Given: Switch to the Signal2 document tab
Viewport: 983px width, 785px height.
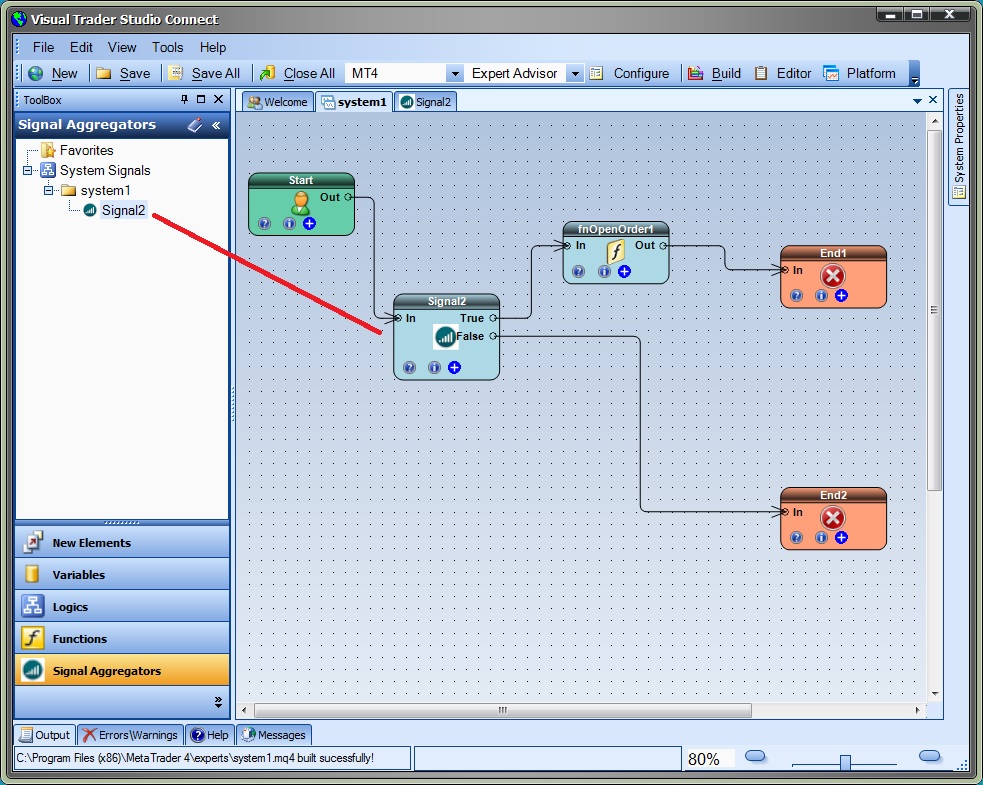Looking at the screenshot, I should (x=426, y=102).
